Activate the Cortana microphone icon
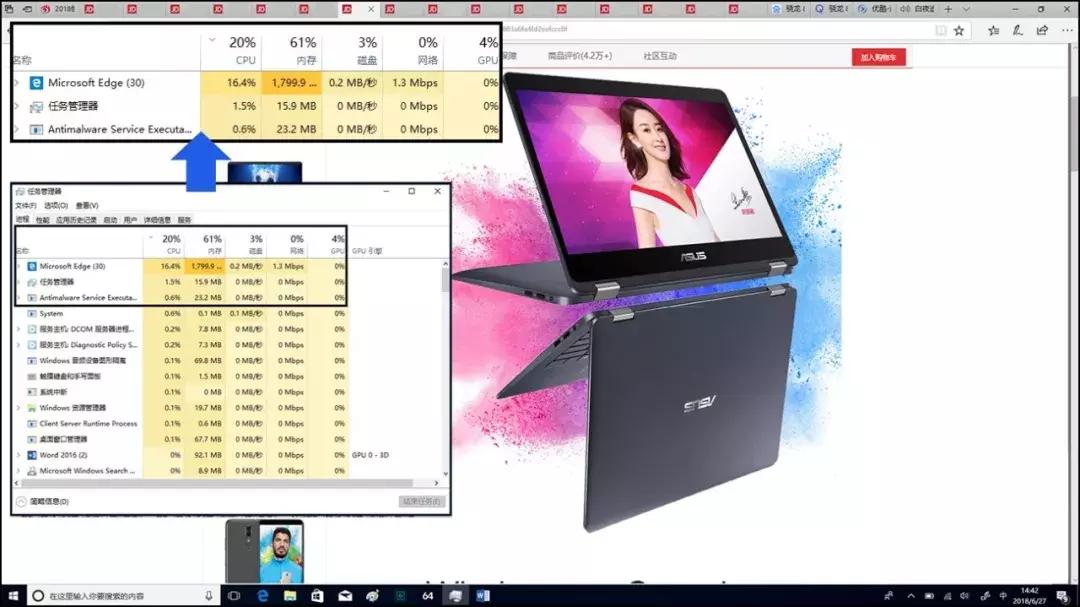 click(209, 596)
